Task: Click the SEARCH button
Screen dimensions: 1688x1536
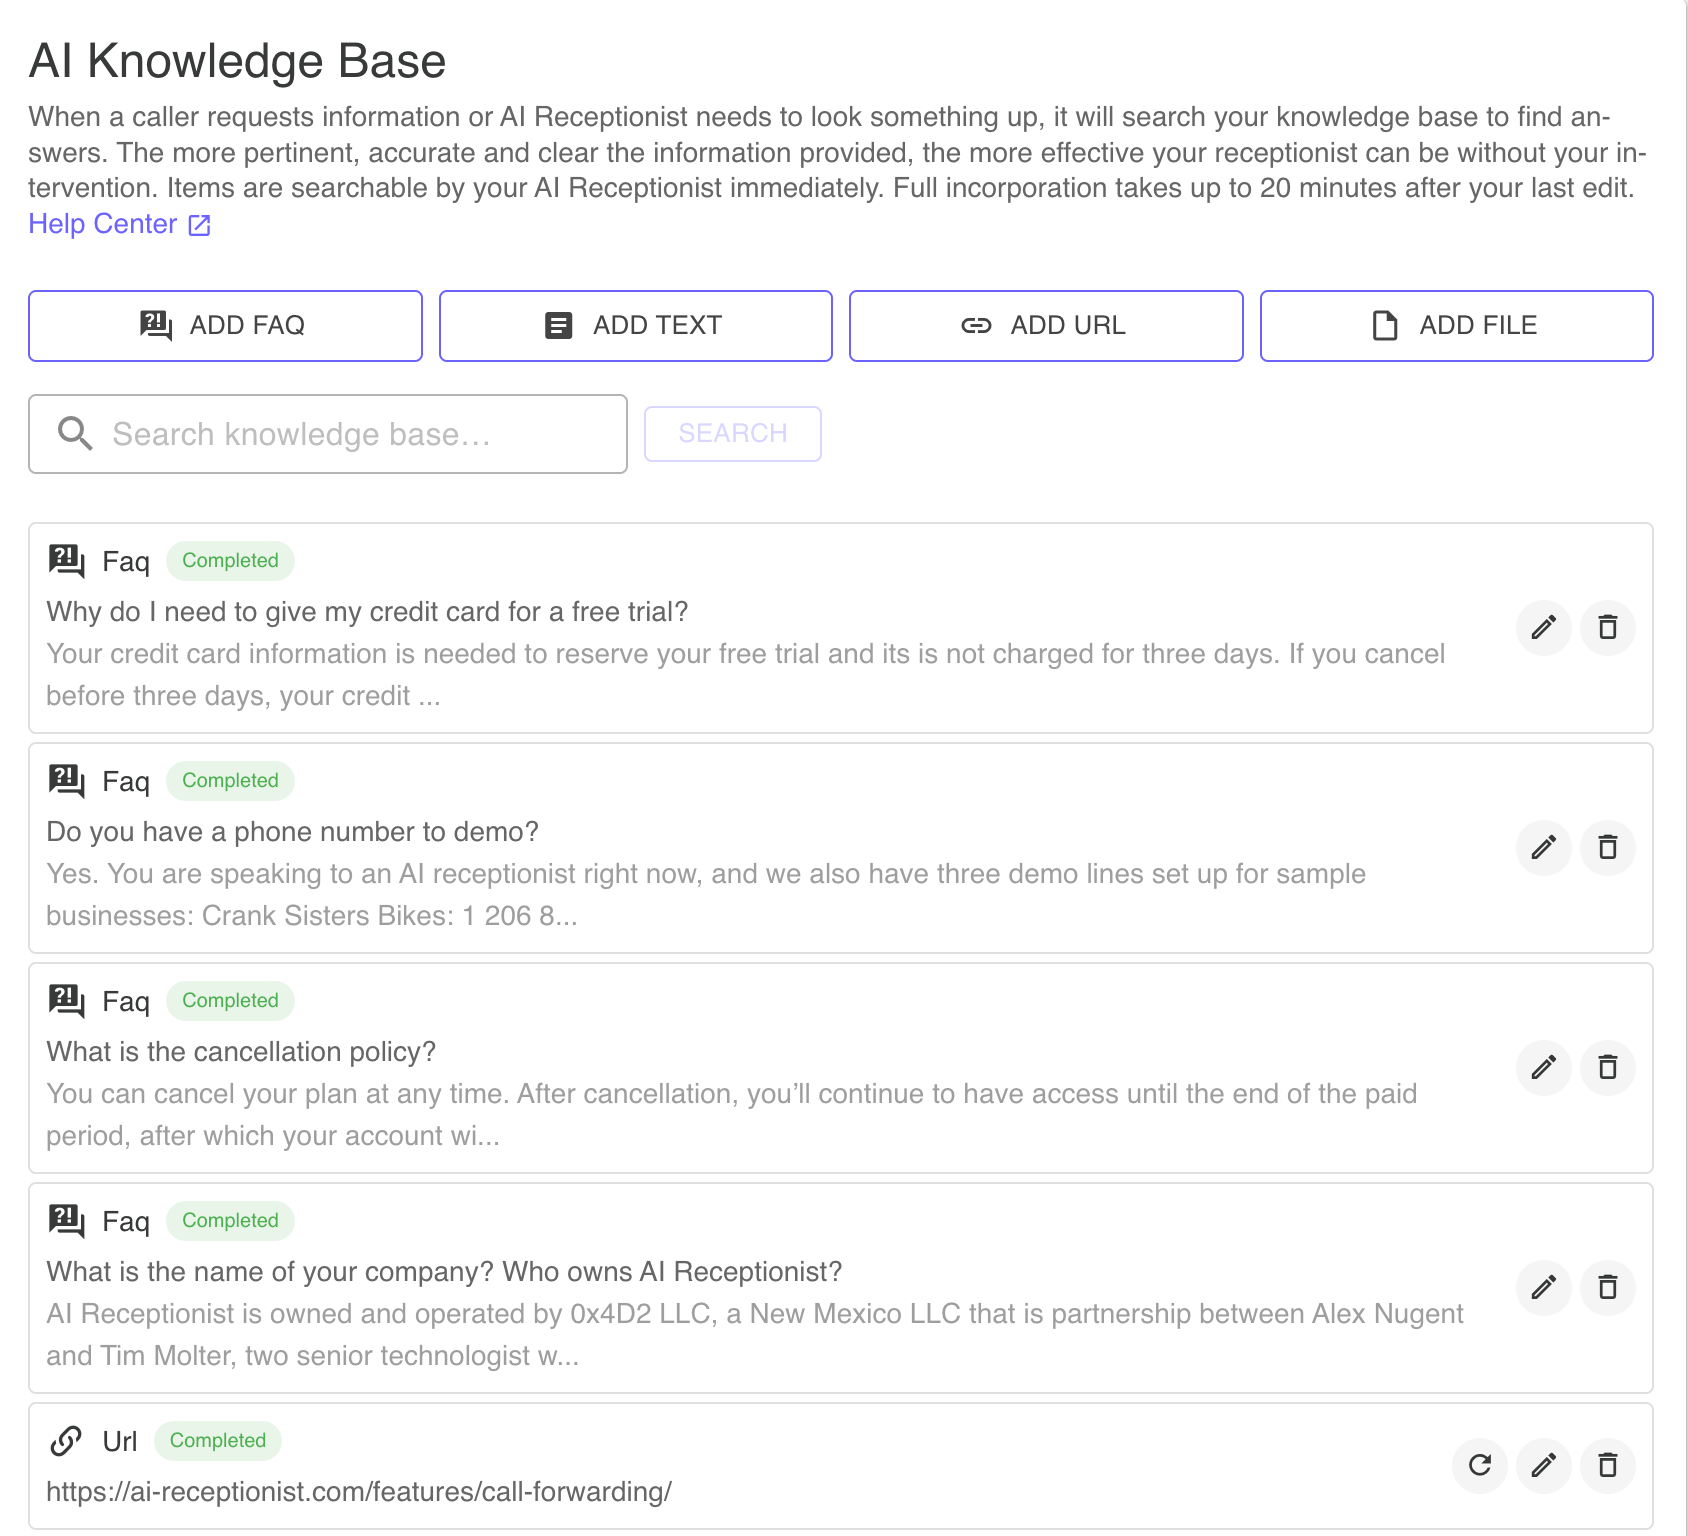Action: click(x=733, y=433)
